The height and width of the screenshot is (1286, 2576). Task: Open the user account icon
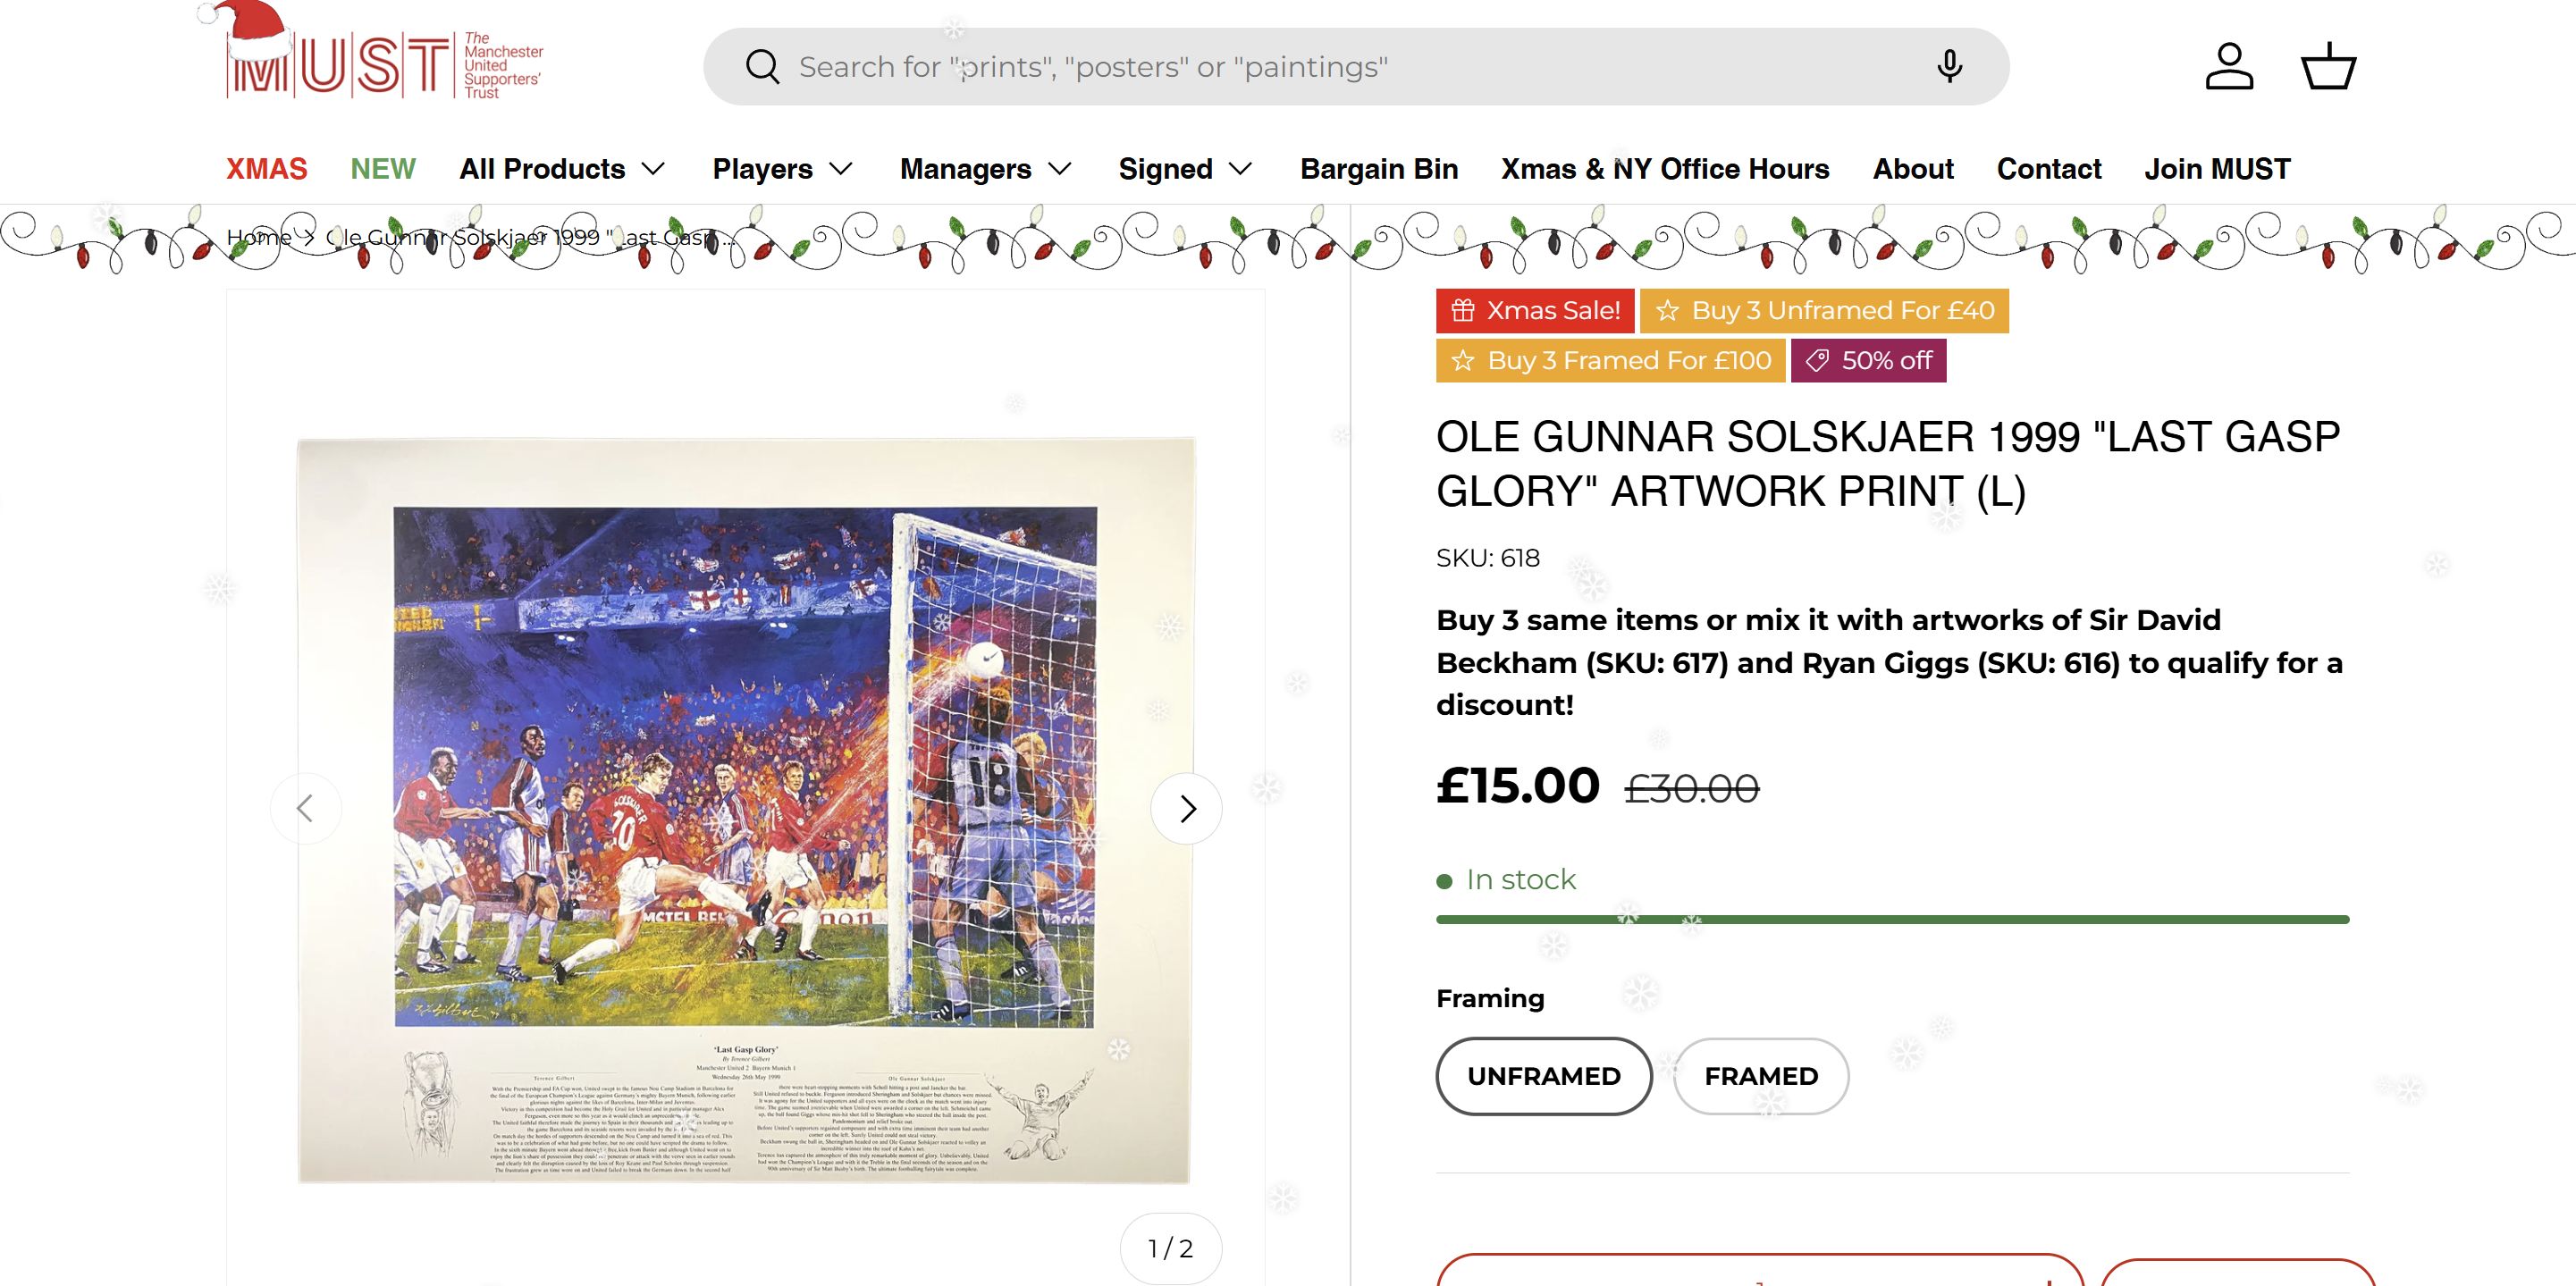point(2229,67)
